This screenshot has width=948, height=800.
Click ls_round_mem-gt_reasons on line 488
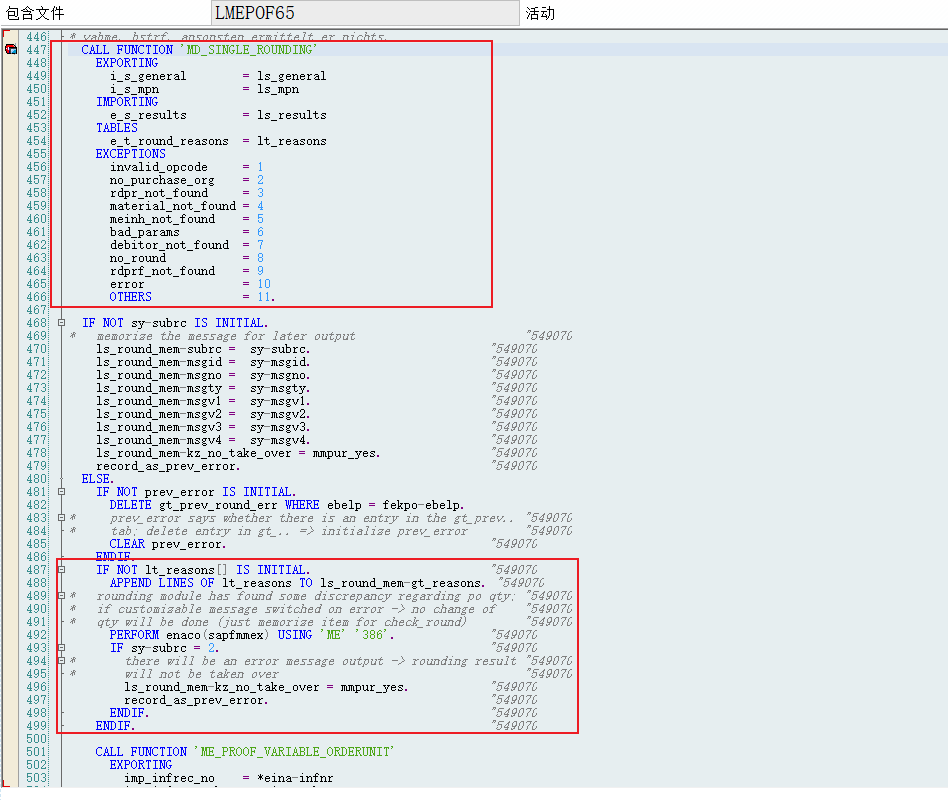click(400, 583)
